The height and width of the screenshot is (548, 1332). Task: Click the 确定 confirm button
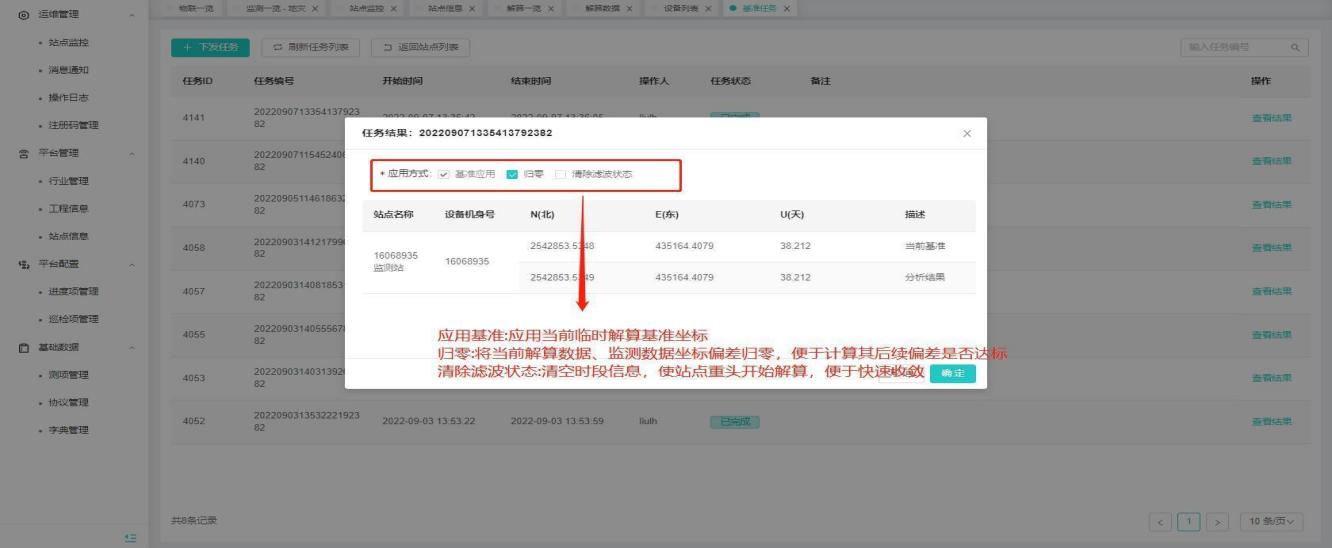pos(952,373)
